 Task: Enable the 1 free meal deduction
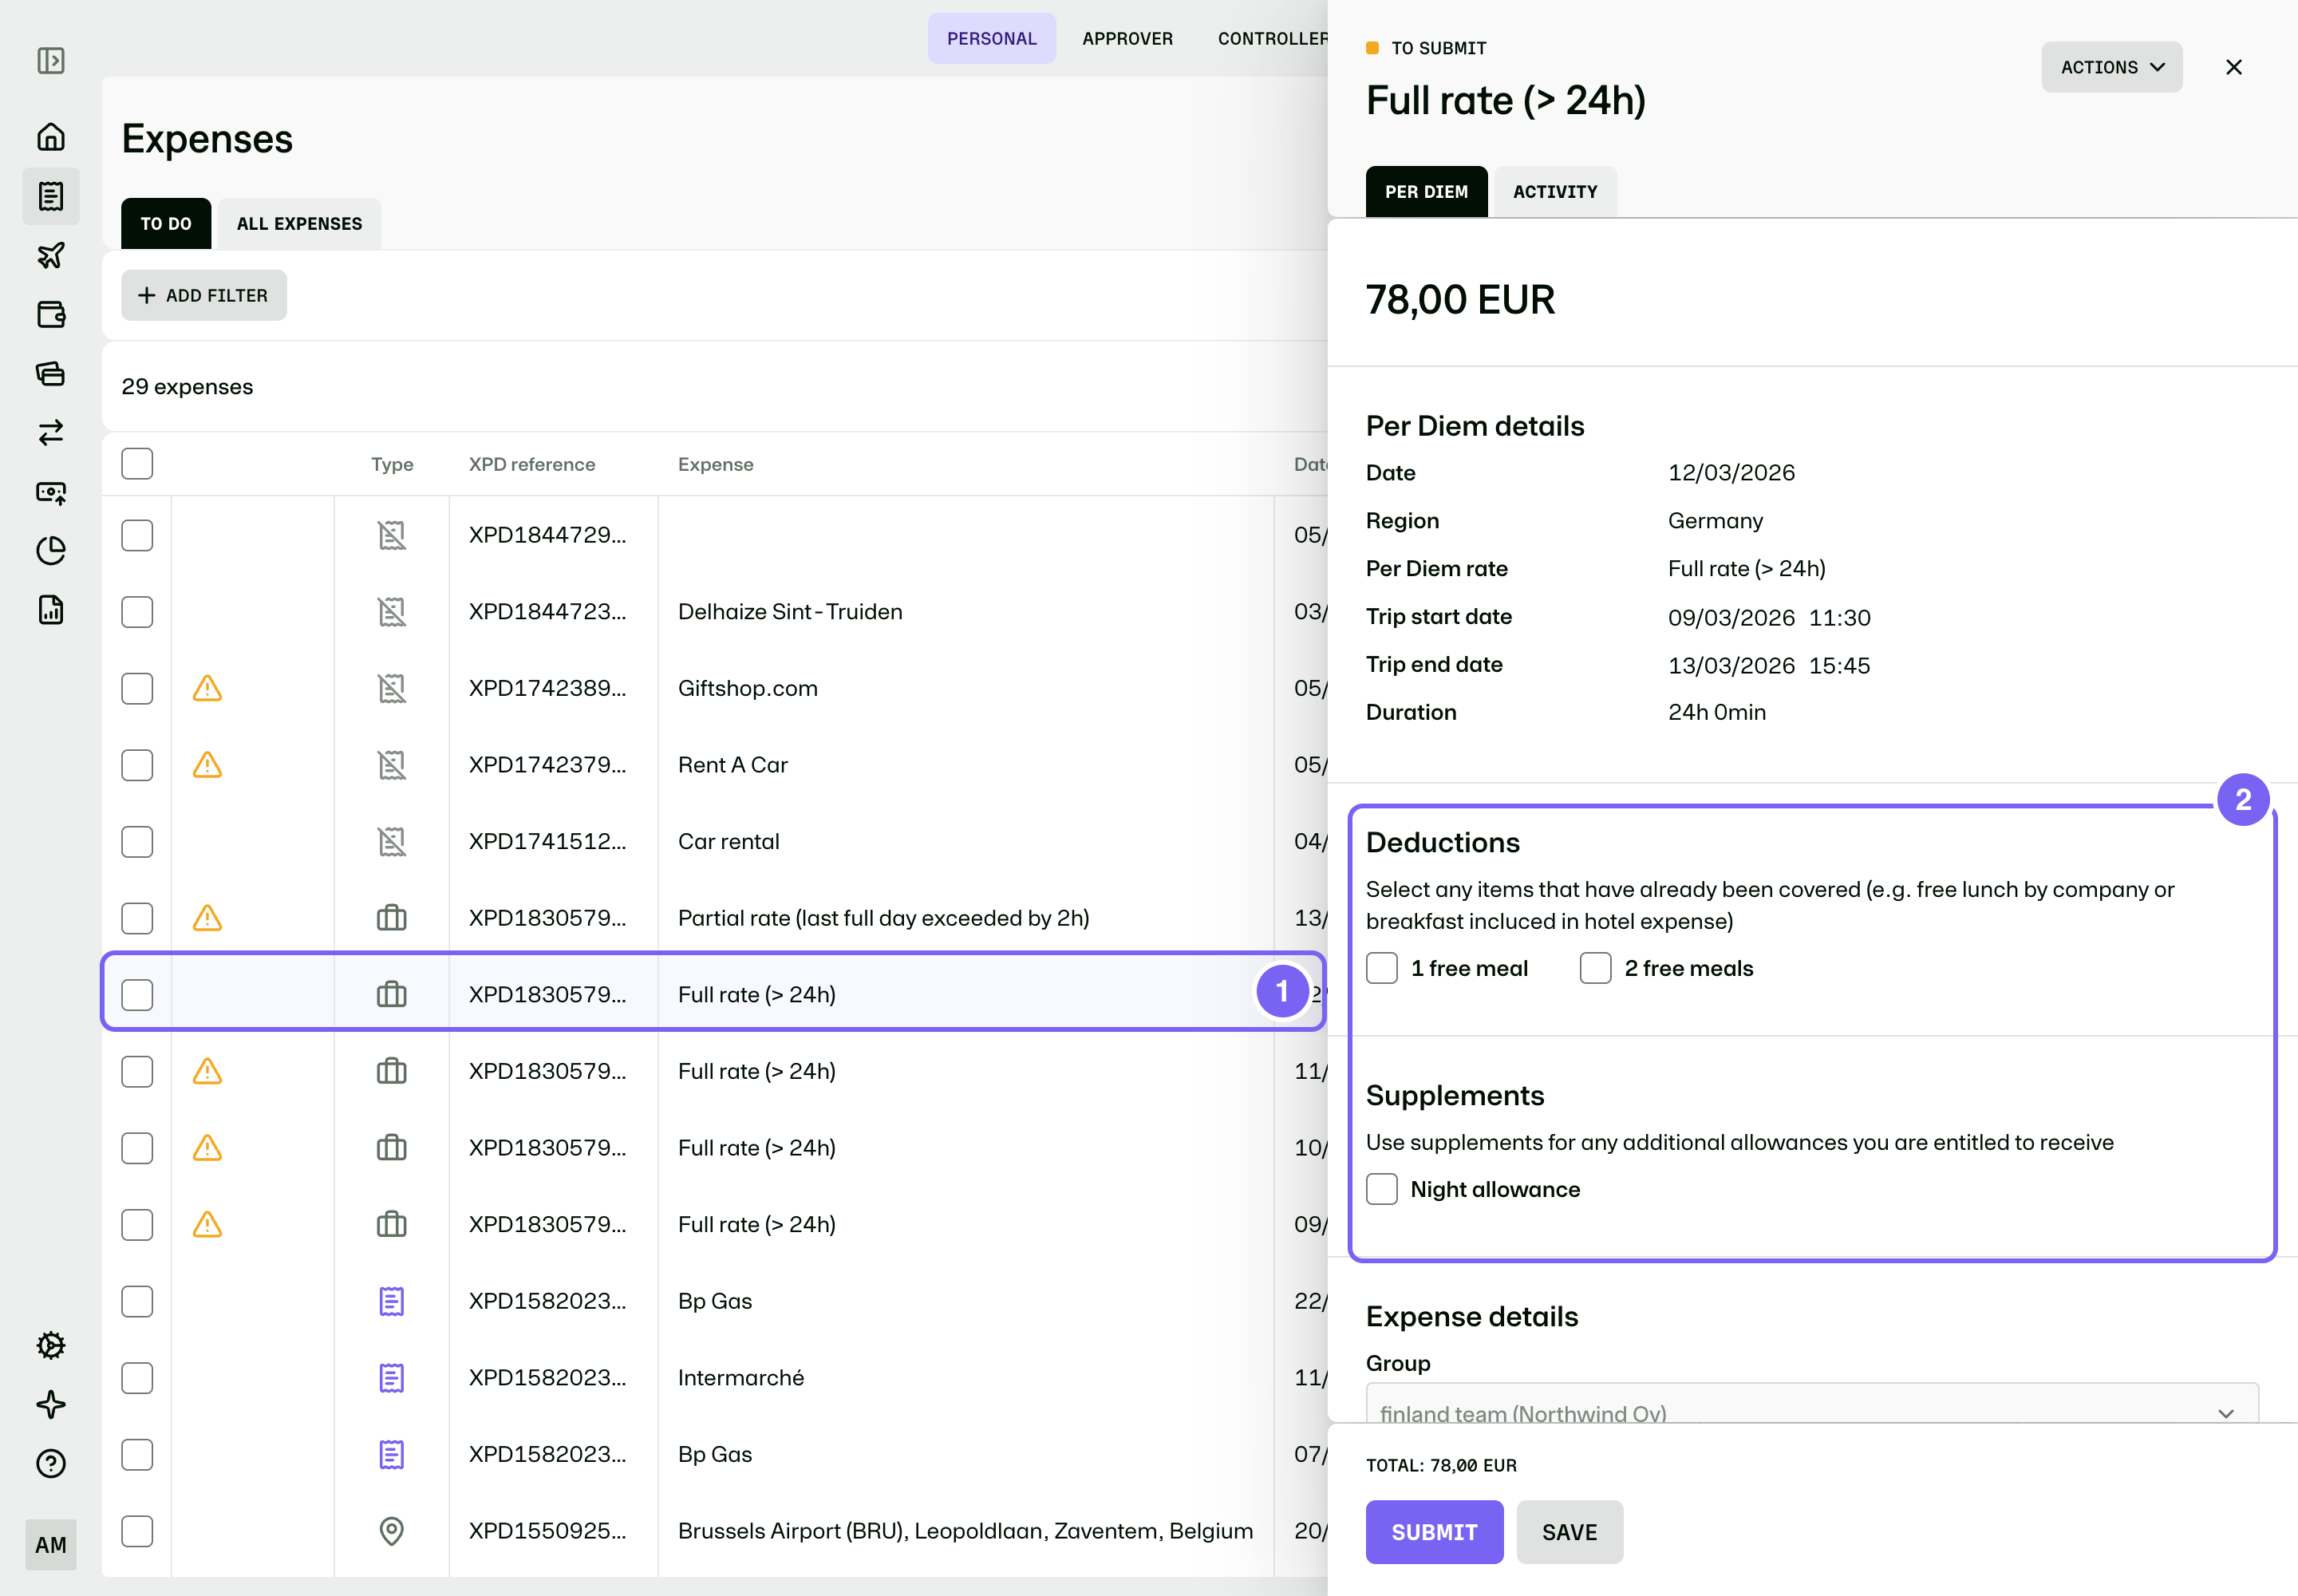tap(1382, 968)
